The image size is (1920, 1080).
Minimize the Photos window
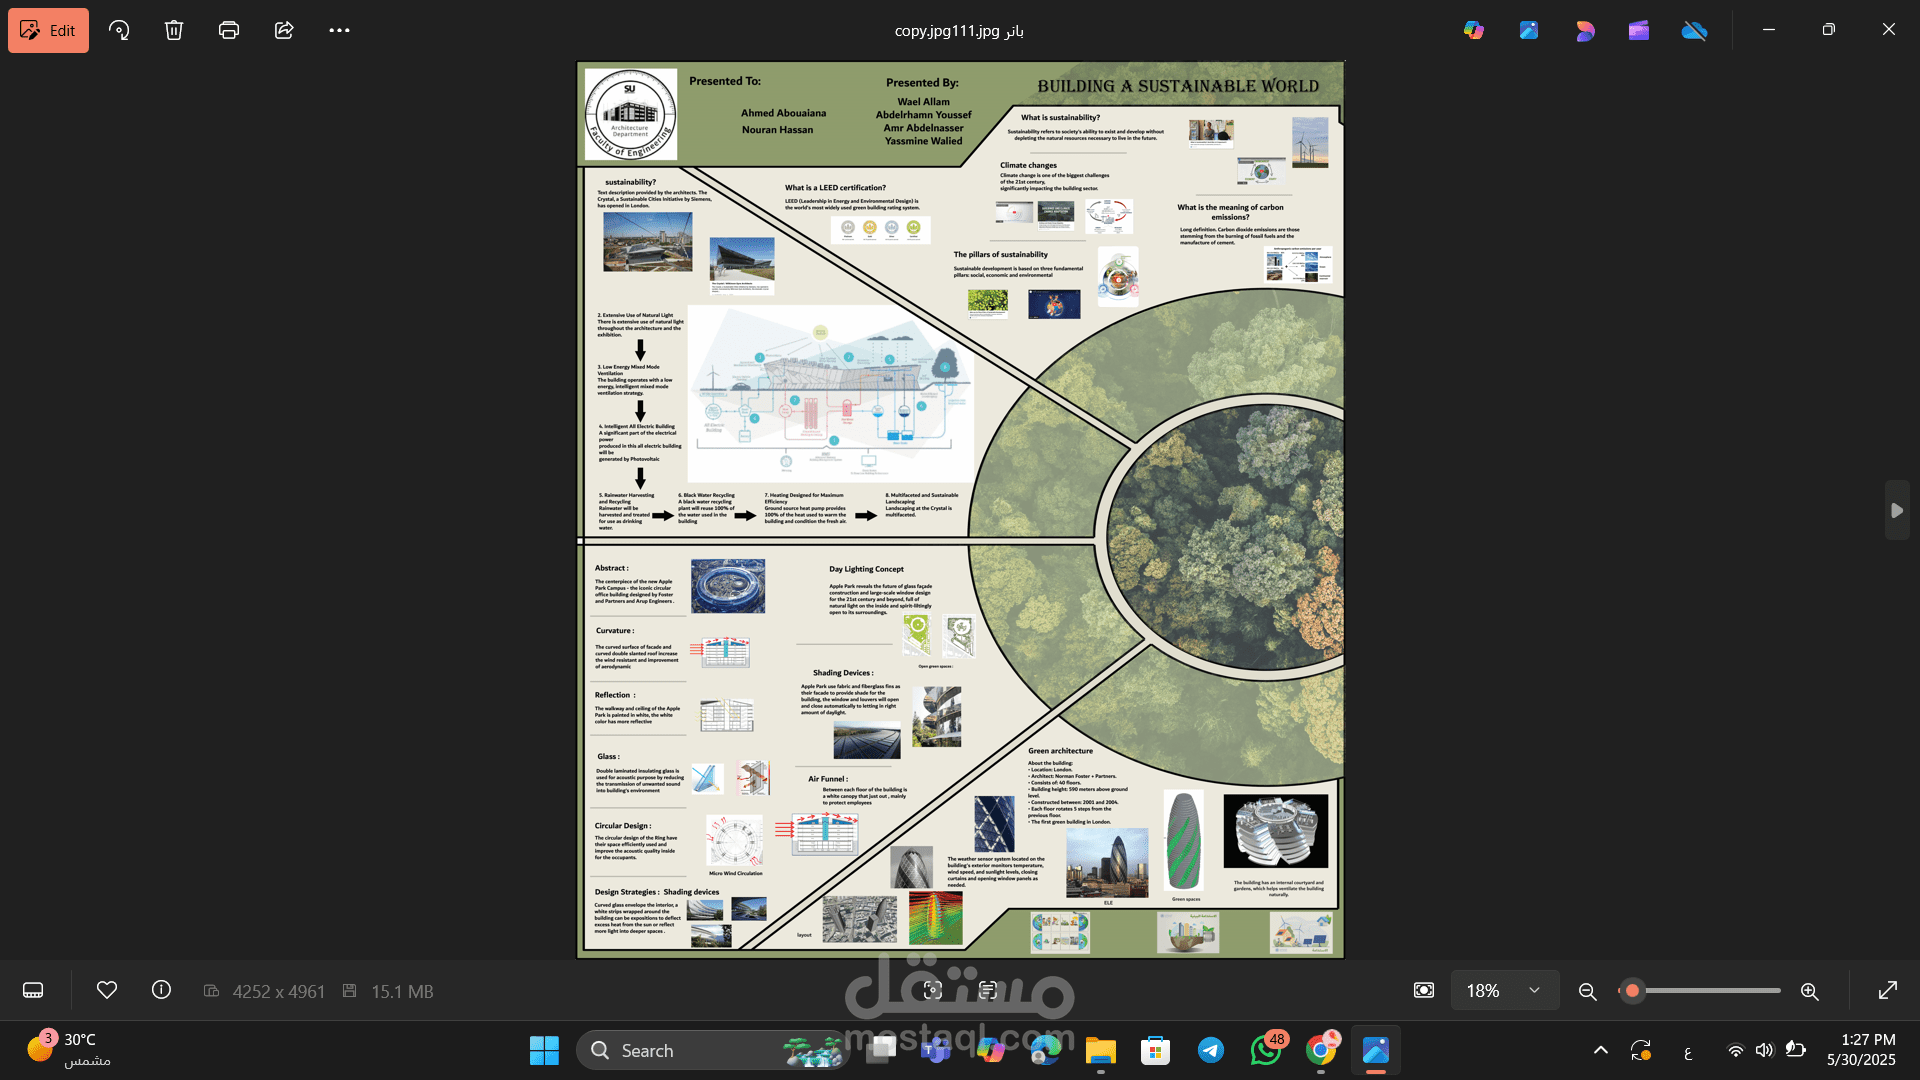pos(1769,30)
